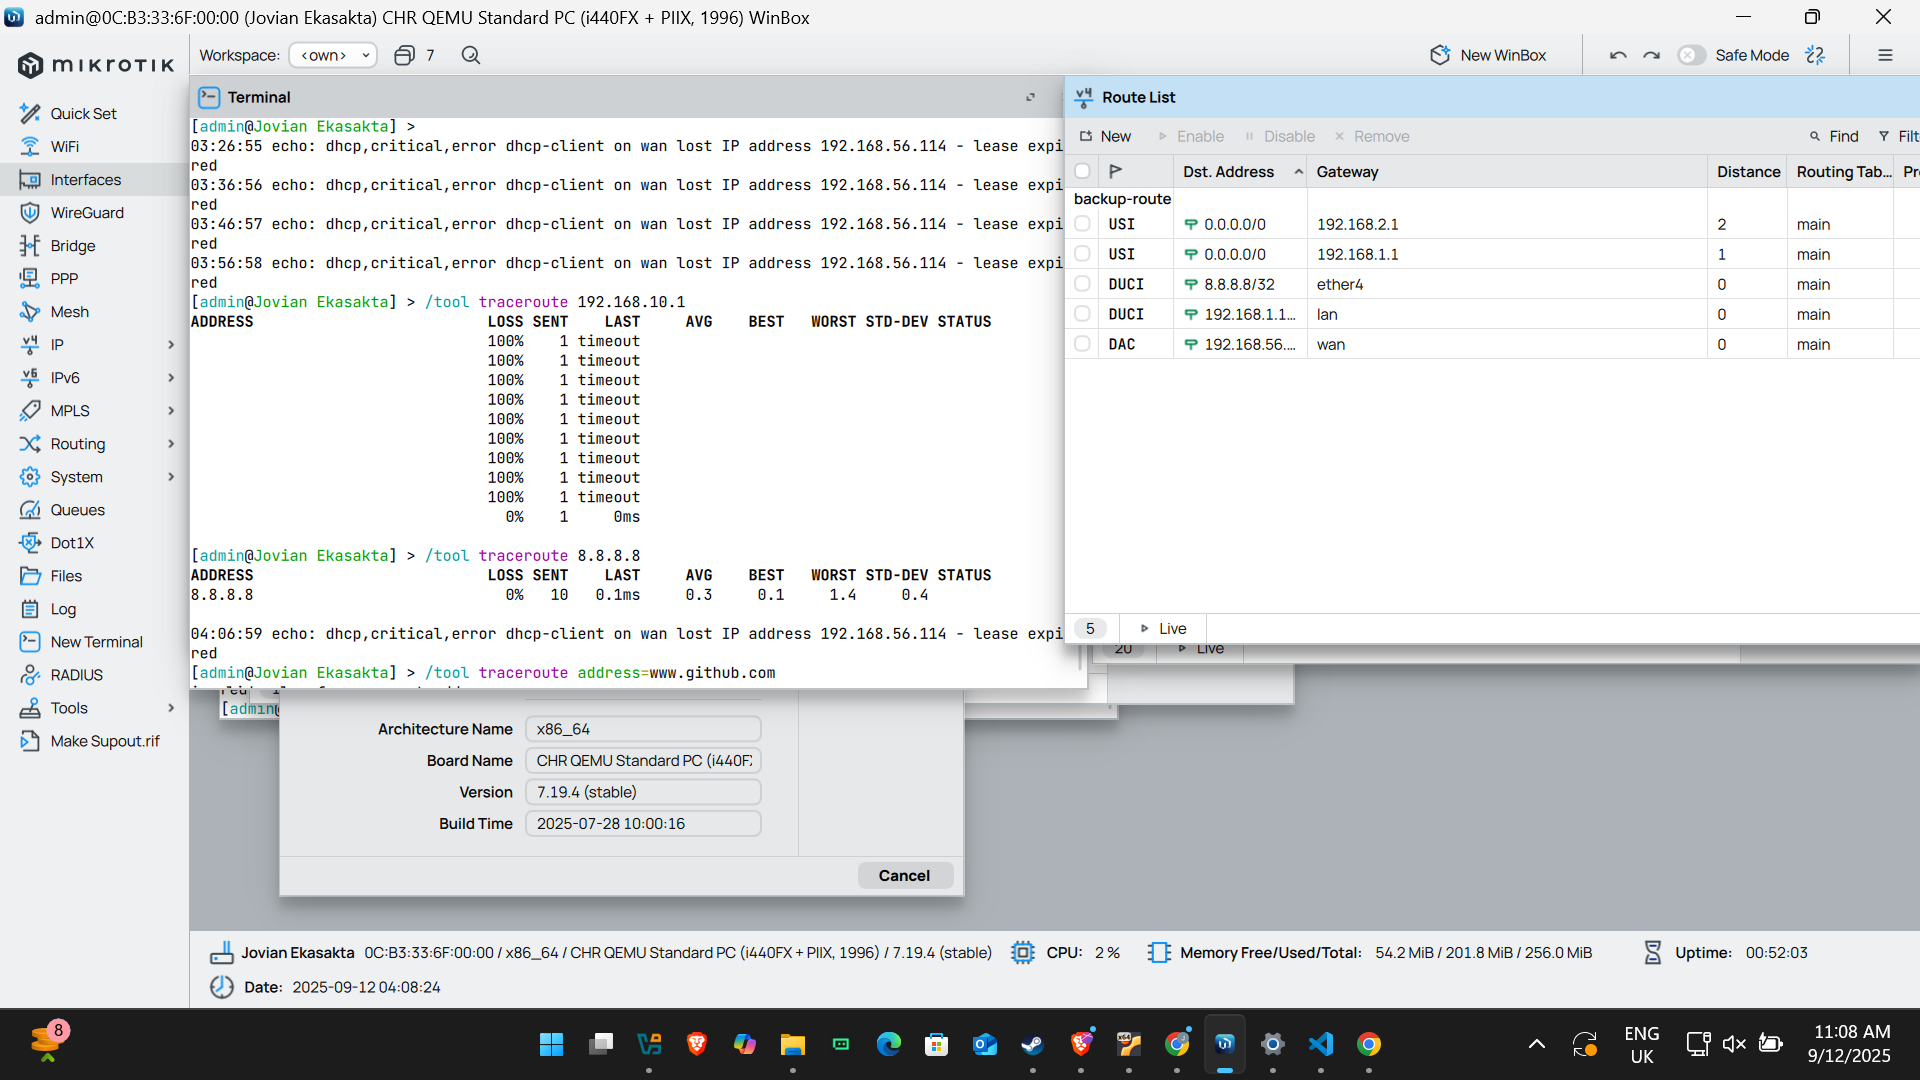Check the select-all box in Route List header
Image resolution: width=1920 pixels, height=1080 pixels.
[x=1082, y=171]
